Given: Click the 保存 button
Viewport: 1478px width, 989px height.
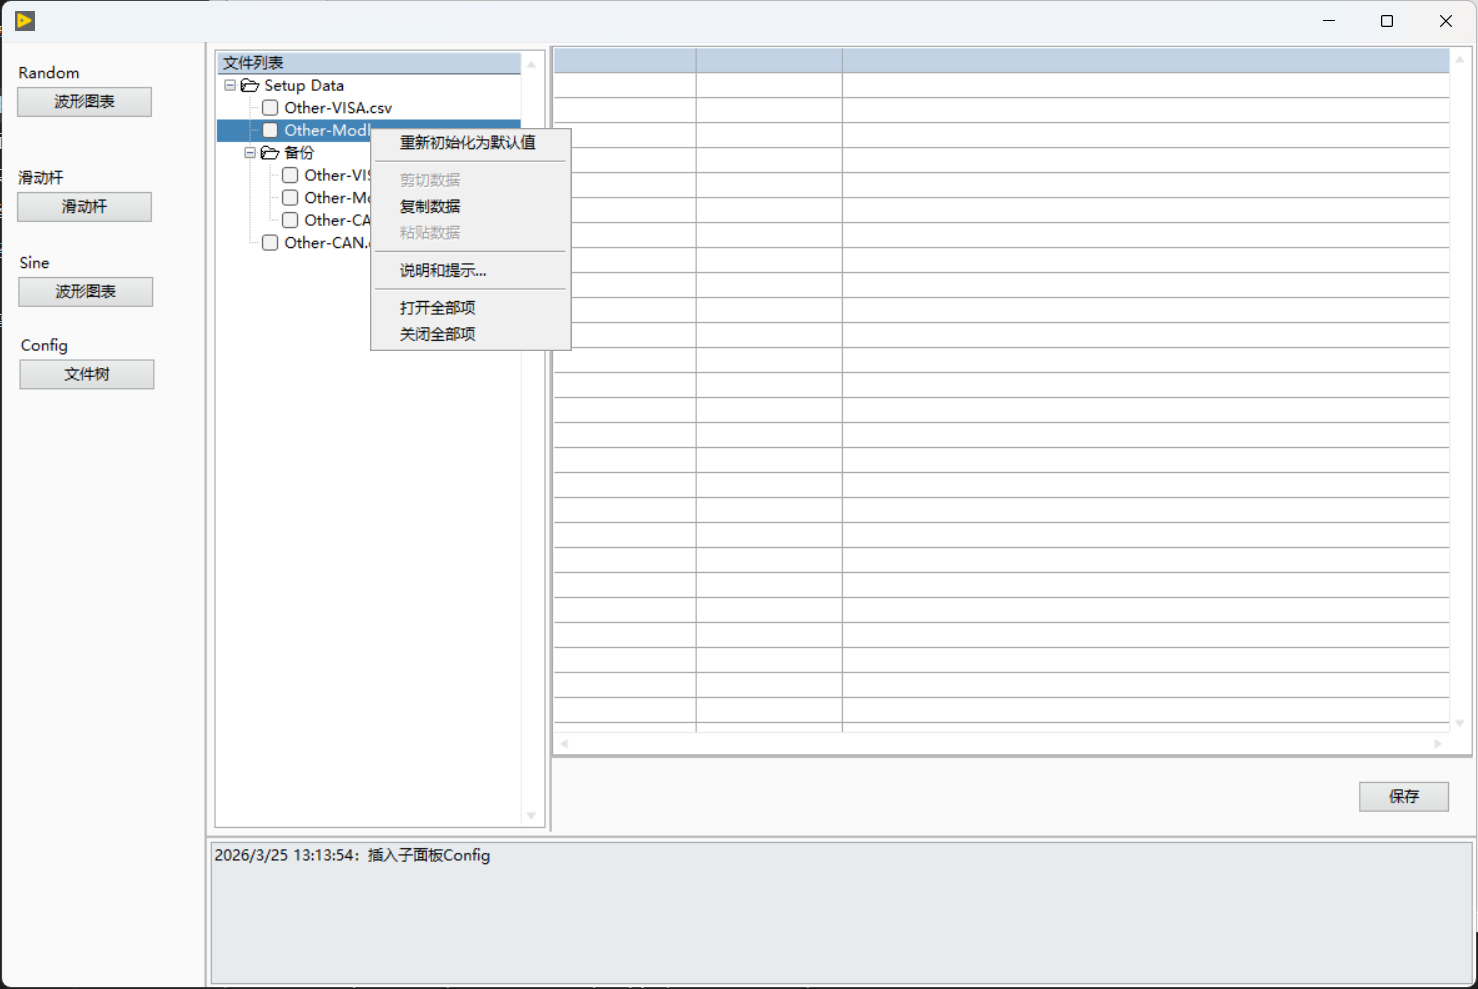Looking at the screenshot, I should [1404, 797].
